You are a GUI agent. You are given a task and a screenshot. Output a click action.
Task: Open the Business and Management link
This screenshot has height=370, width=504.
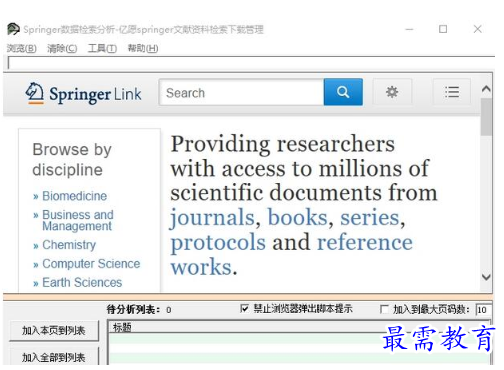78,220
